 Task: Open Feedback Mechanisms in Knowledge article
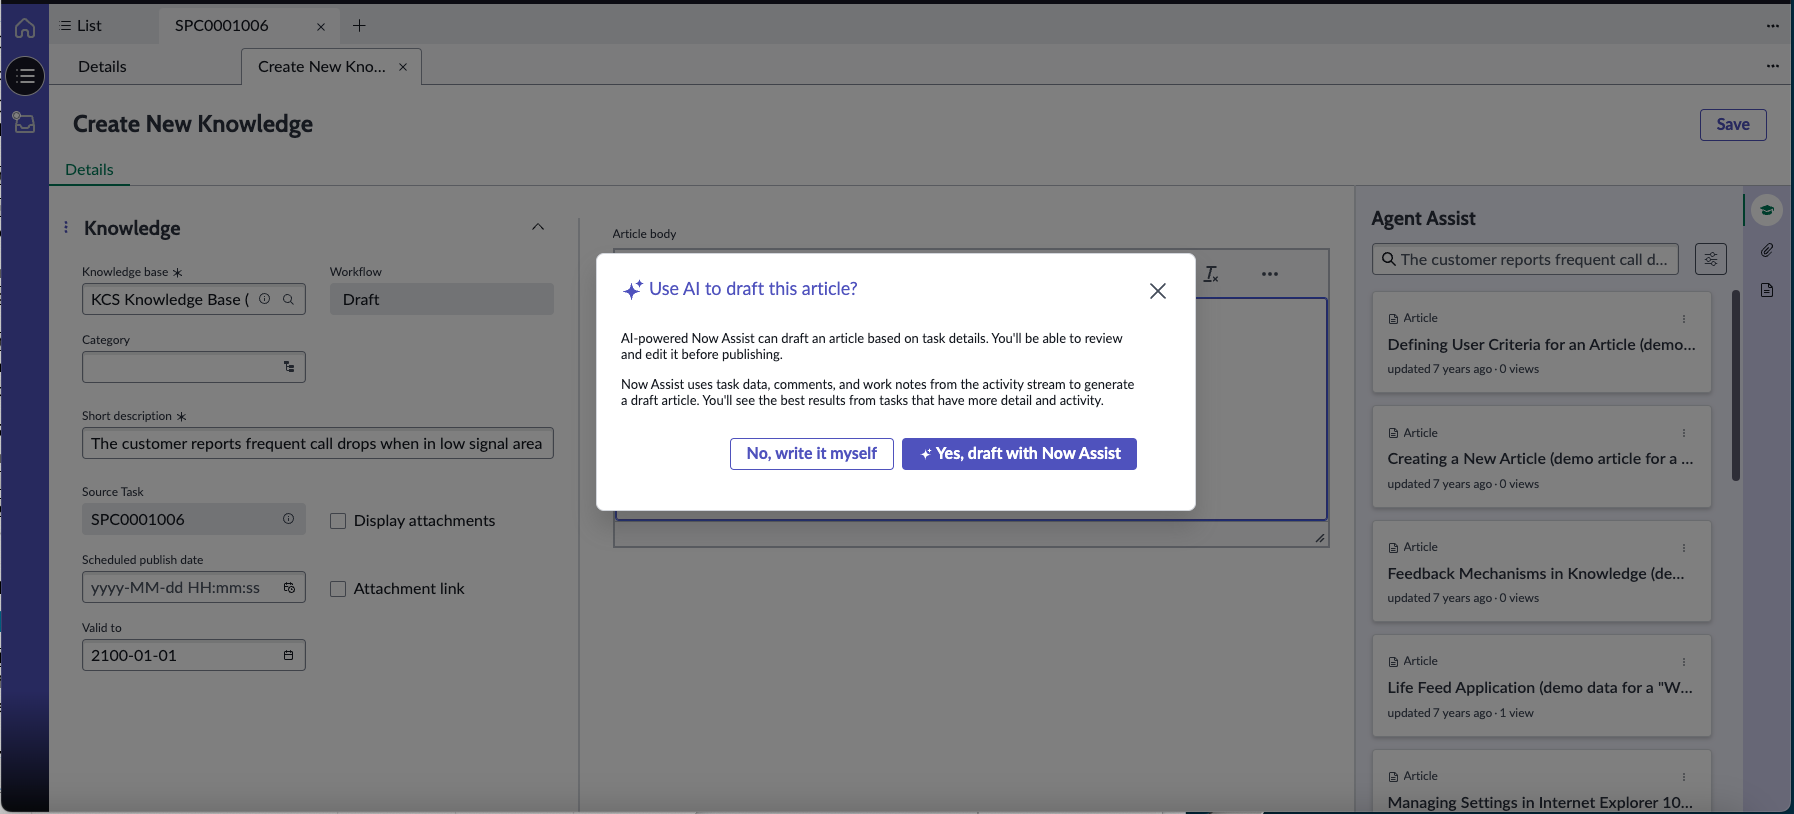1536,574
